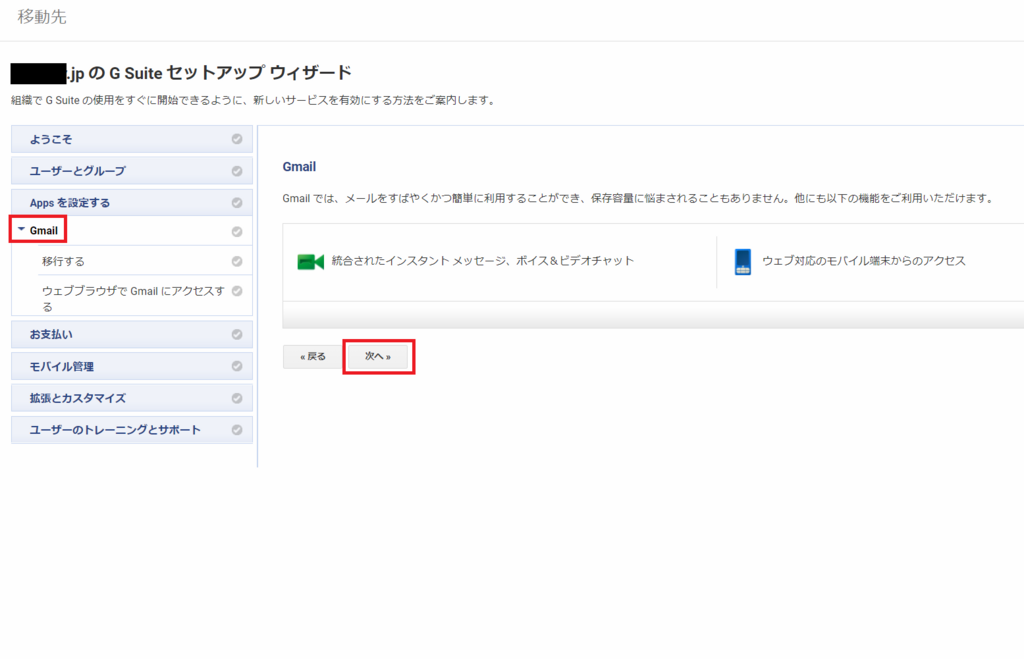
Task: Click checkmark icon beside ウェブブラウザで Gmail にアクセスする
Action: pyautogui.click(x=237, y=291)
